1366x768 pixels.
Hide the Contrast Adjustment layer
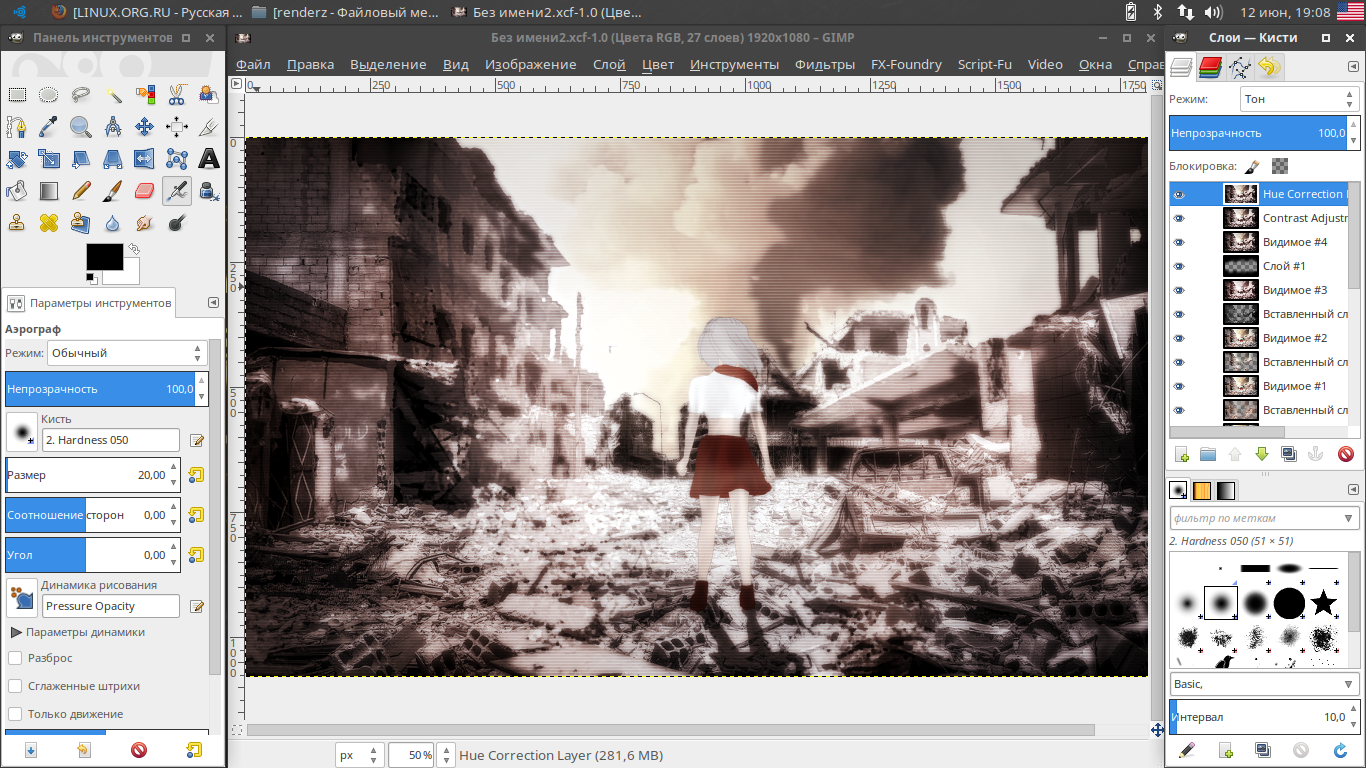(x=1179, y=218)
